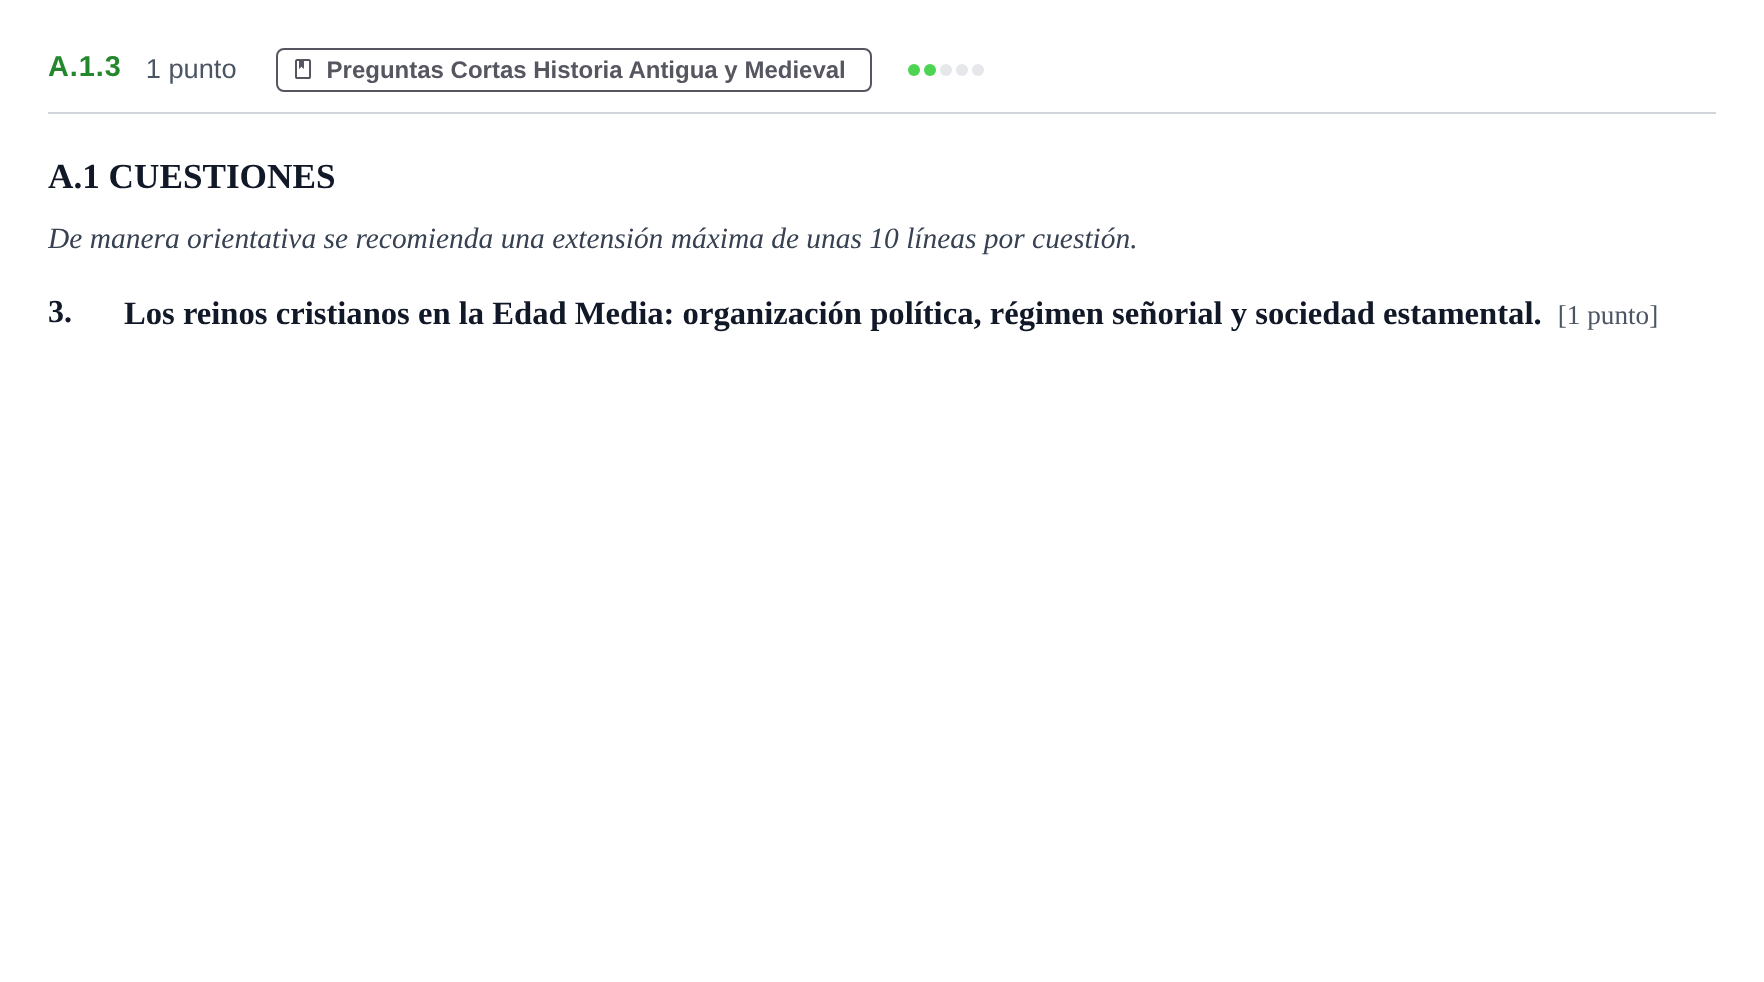Click the bookmark icon in the topic tag

pyautogui.click(x=303, y=69)
